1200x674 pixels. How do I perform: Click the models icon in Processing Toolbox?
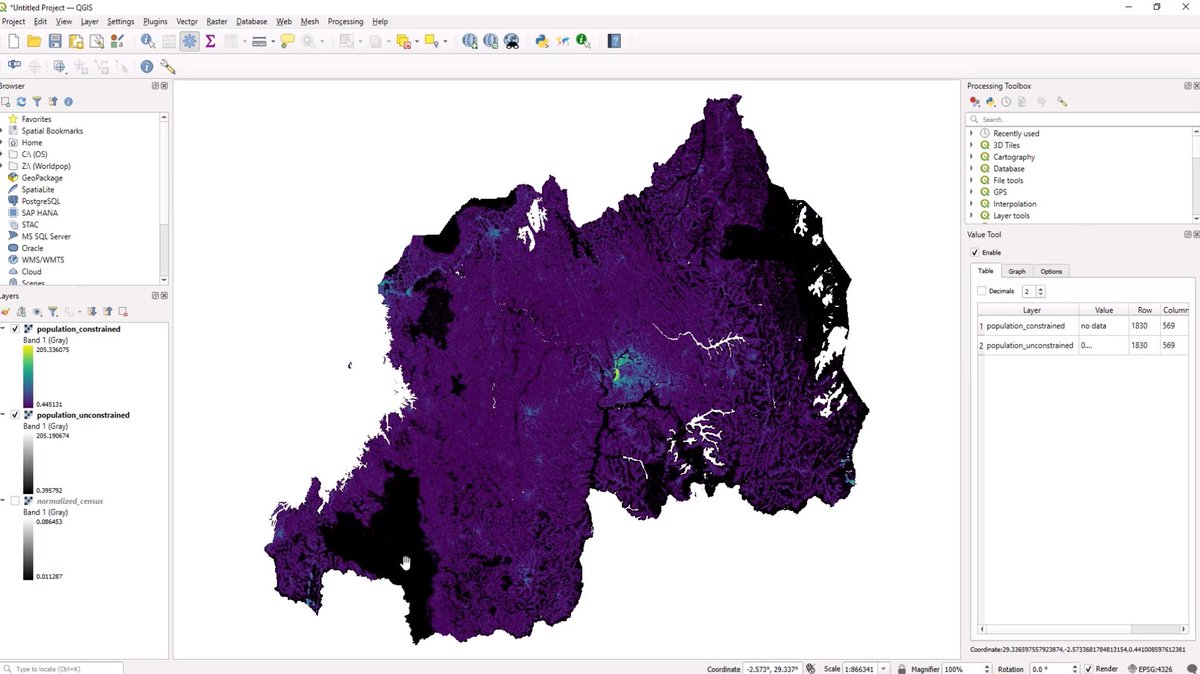pyautogui.click(x=974, y=102)
